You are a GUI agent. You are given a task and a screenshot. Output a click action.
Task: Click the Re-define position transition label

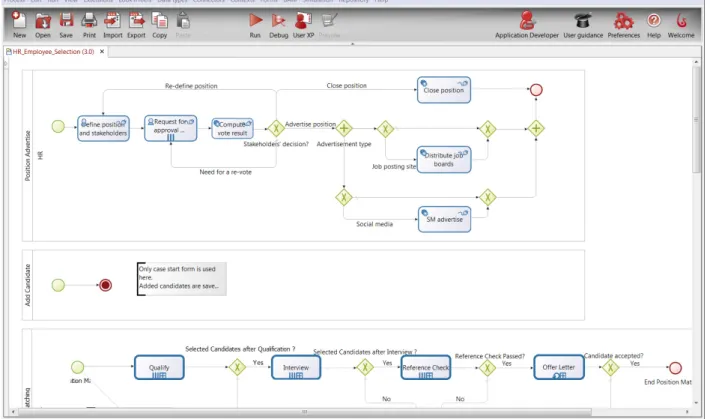(191, 86)
